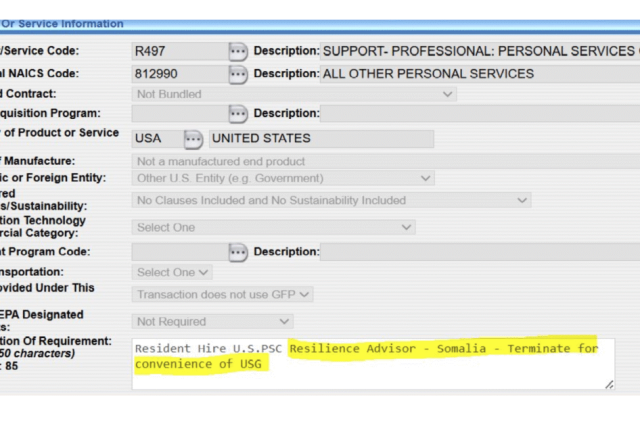Open the Not Bundled contract dropdown
The height and width of the screenshot is (426, 640).
tap(294, 94)
